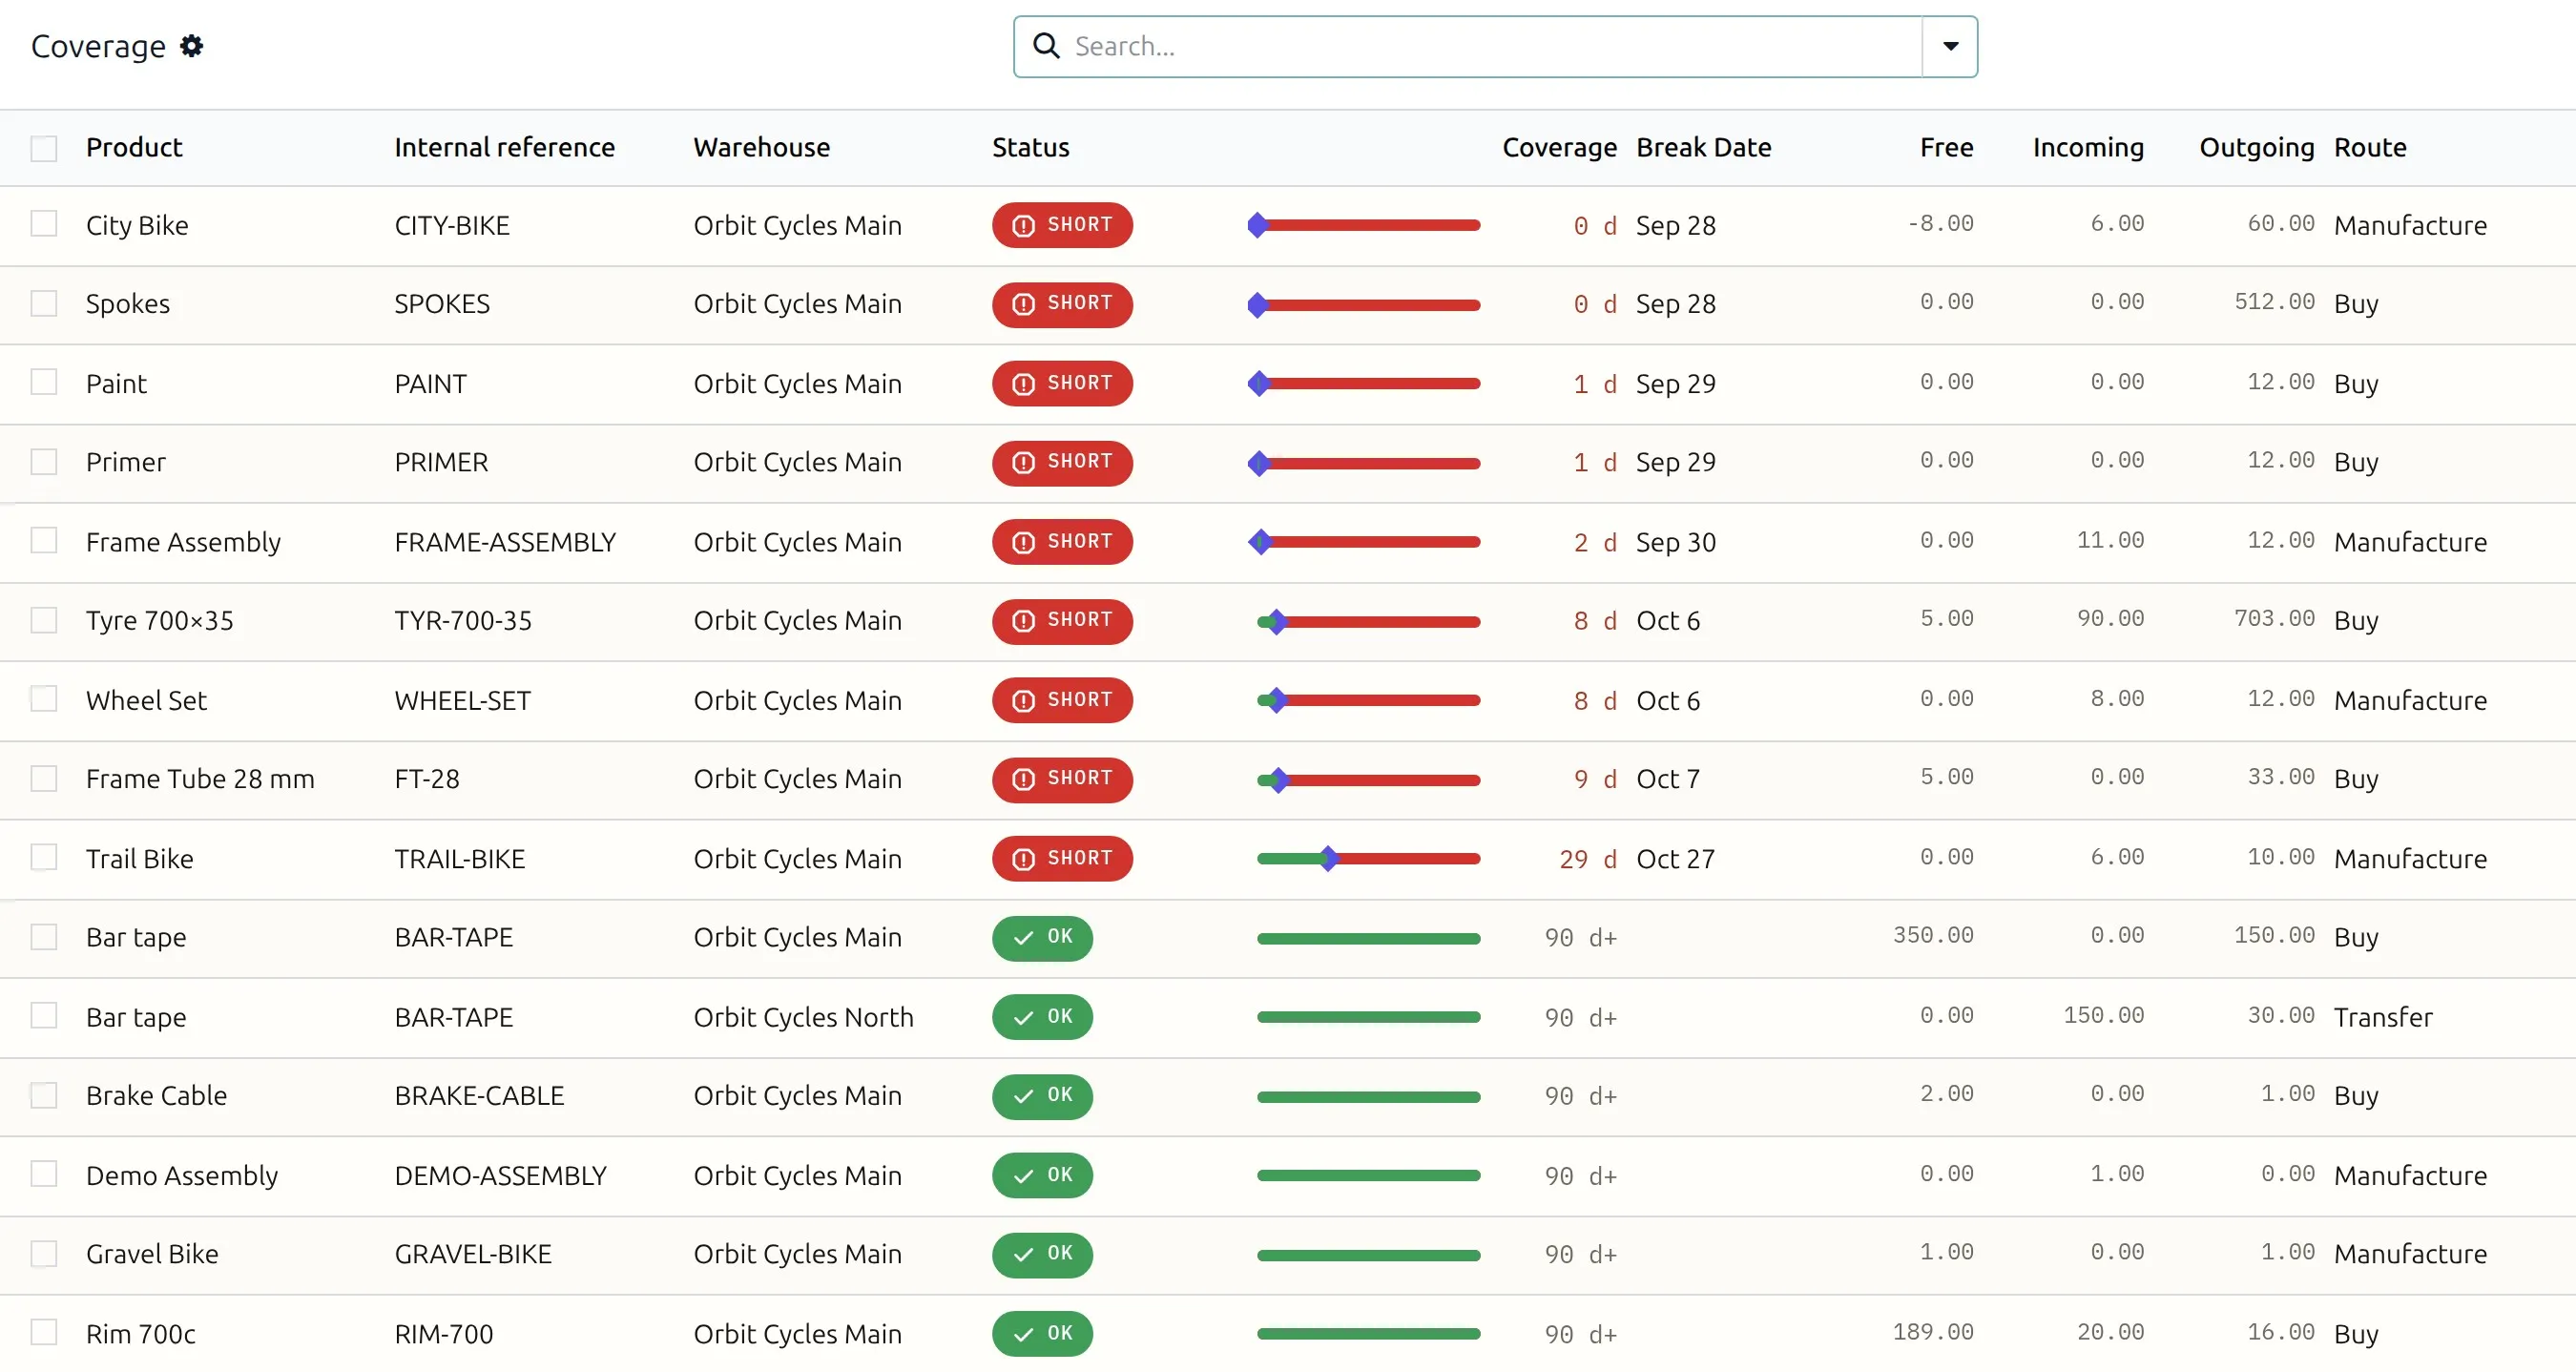Click the Coverage page title

click(x=98, y=46)
